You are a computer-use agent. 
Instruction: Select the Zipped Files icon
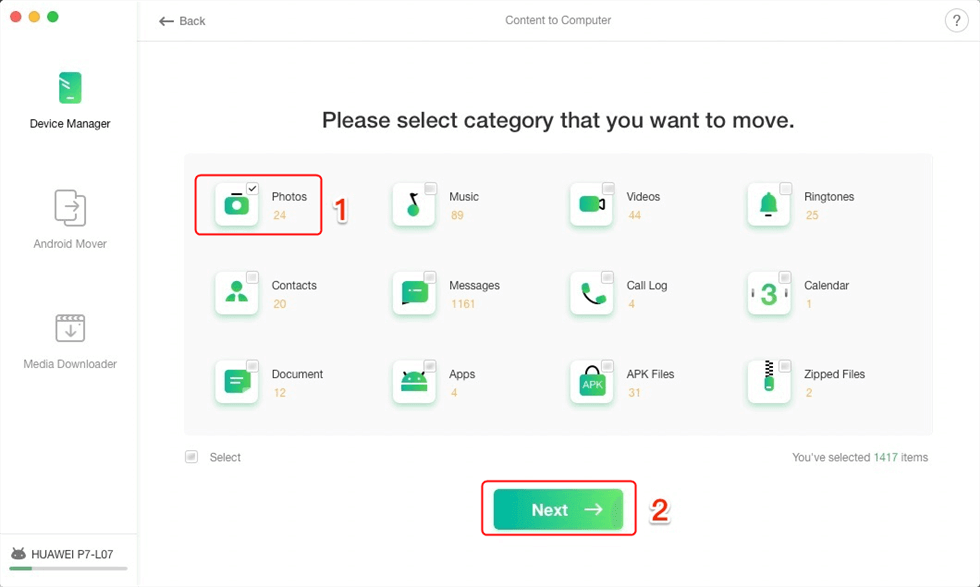coord(768,382)
